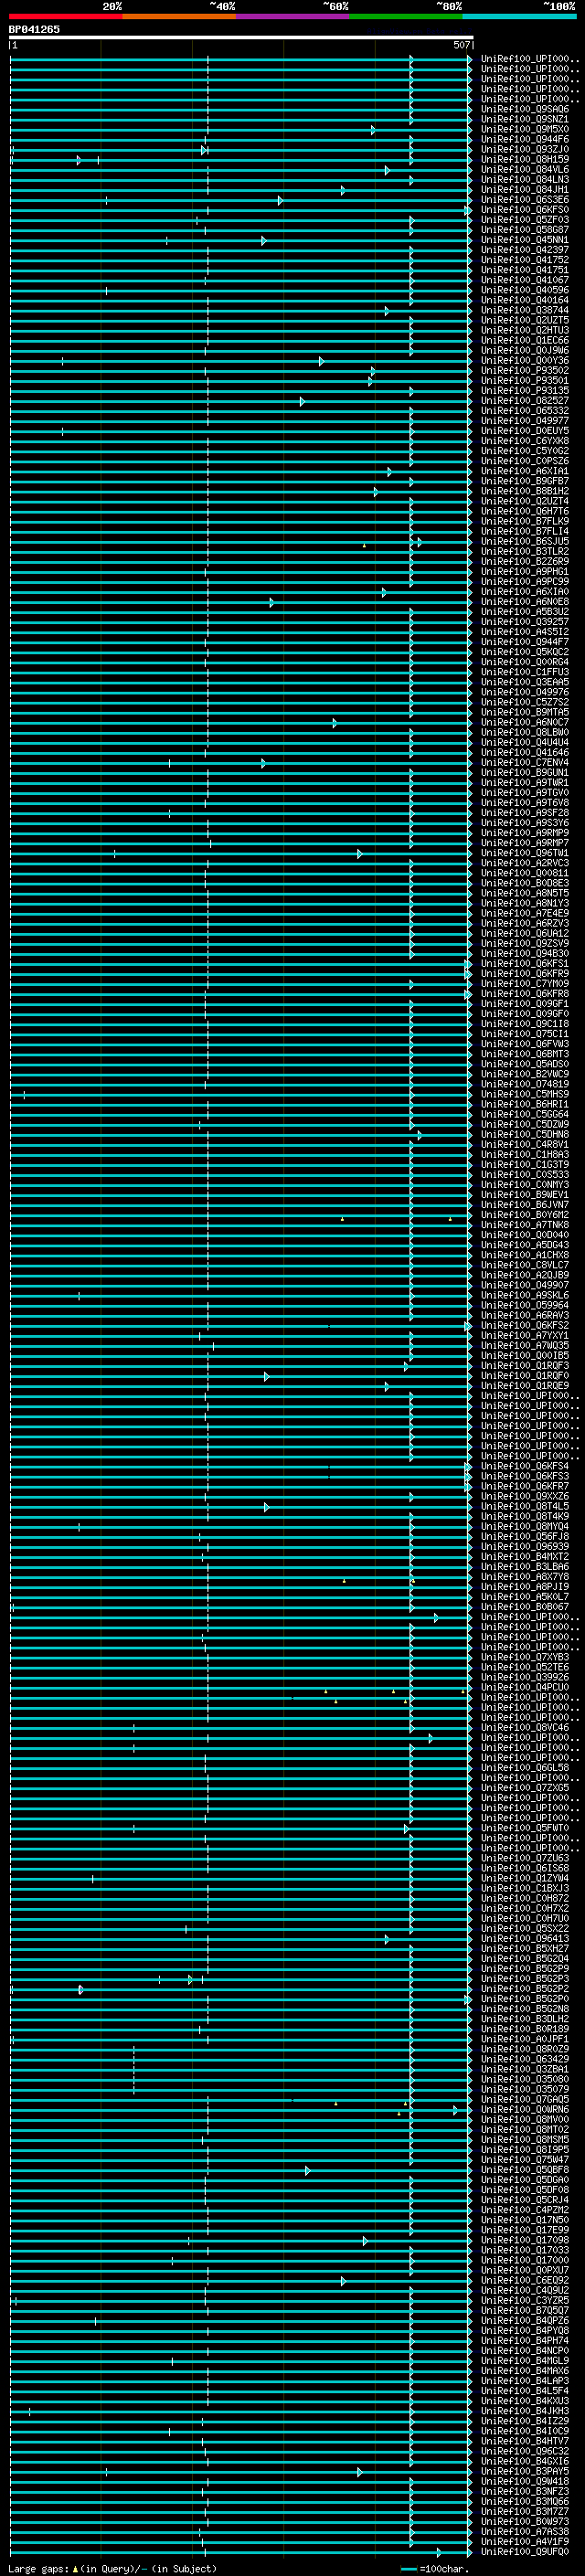585x2576 pixels.
Task: Select the UniRef100_P93502 label
Action: tap(524, 370)
